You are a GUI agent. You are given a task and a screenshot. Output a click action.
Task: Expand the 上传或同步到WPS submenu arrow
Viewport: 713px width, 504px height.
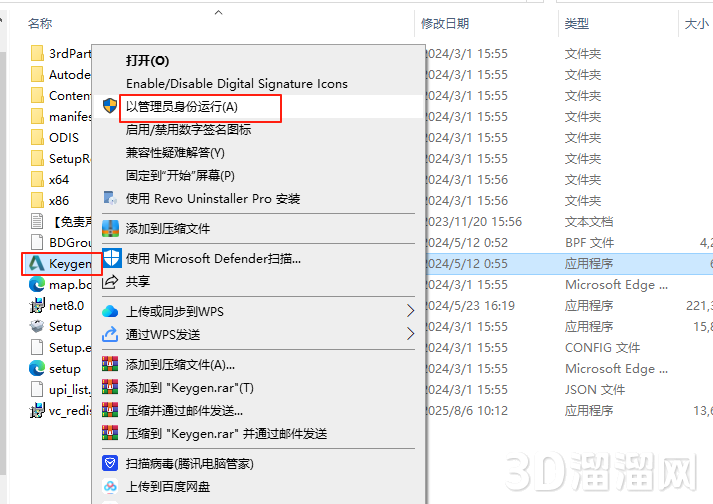pos(410,311)
